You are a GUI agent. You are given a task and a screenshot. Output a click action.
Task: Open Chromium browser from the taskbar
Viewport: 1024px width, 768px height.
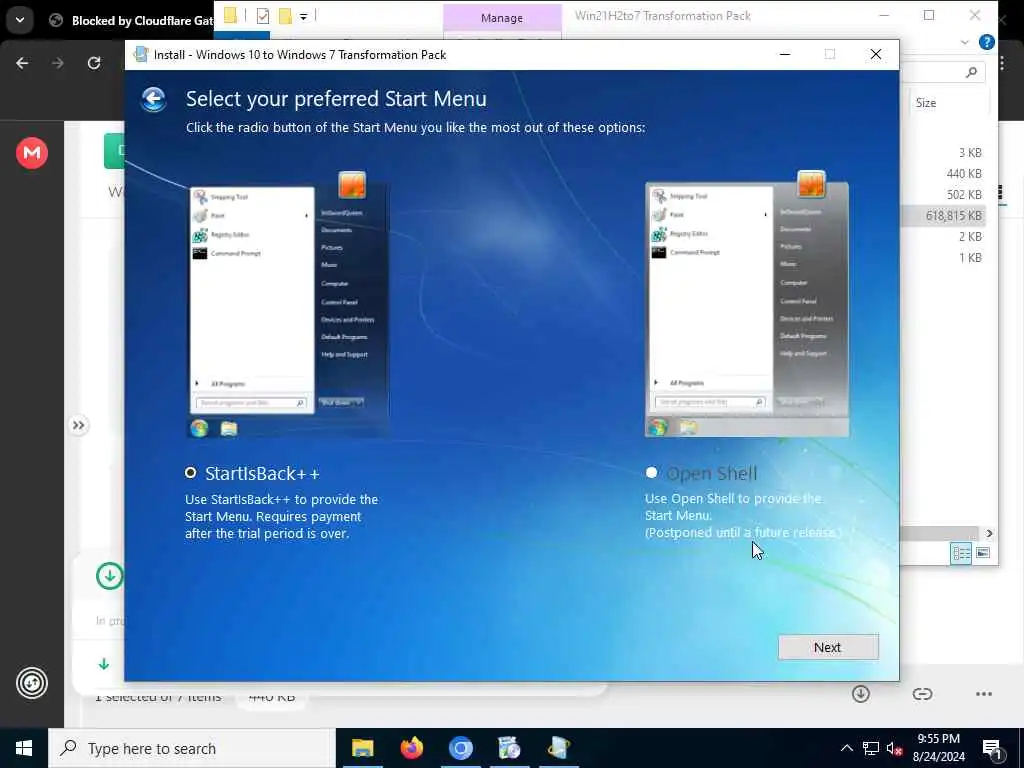(460, 748)
